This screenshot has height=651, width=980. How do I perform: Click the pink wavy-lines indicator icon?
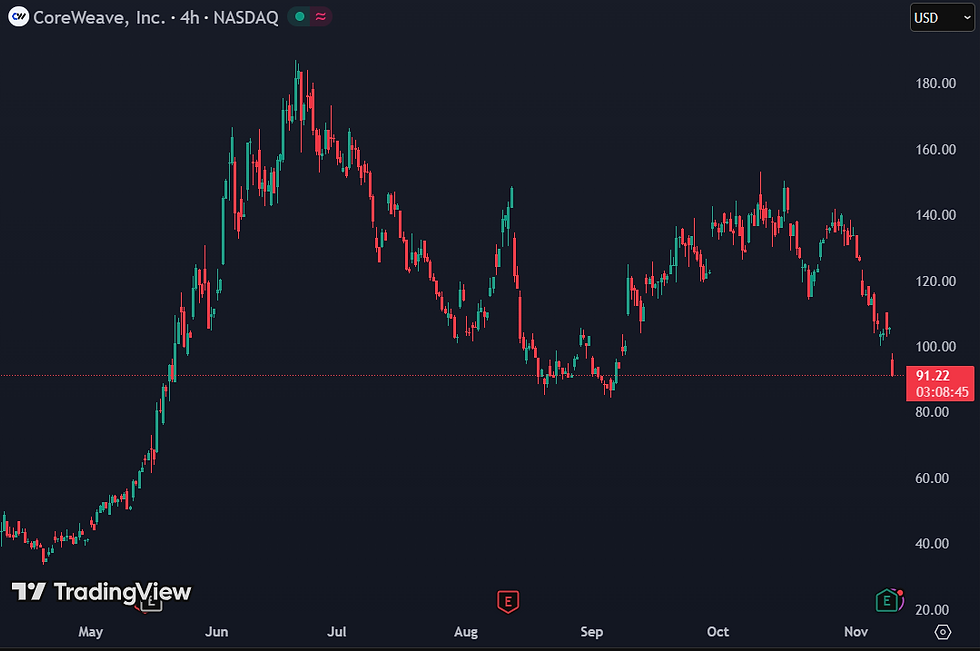321,17
